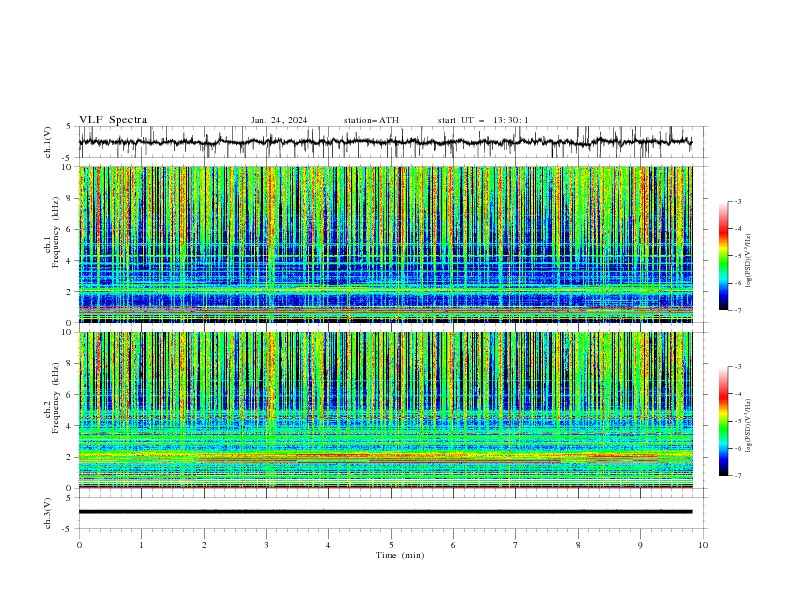Click the "ch.1(V)" axis label
Screen dimensions: 792x612
pos(48,142)
